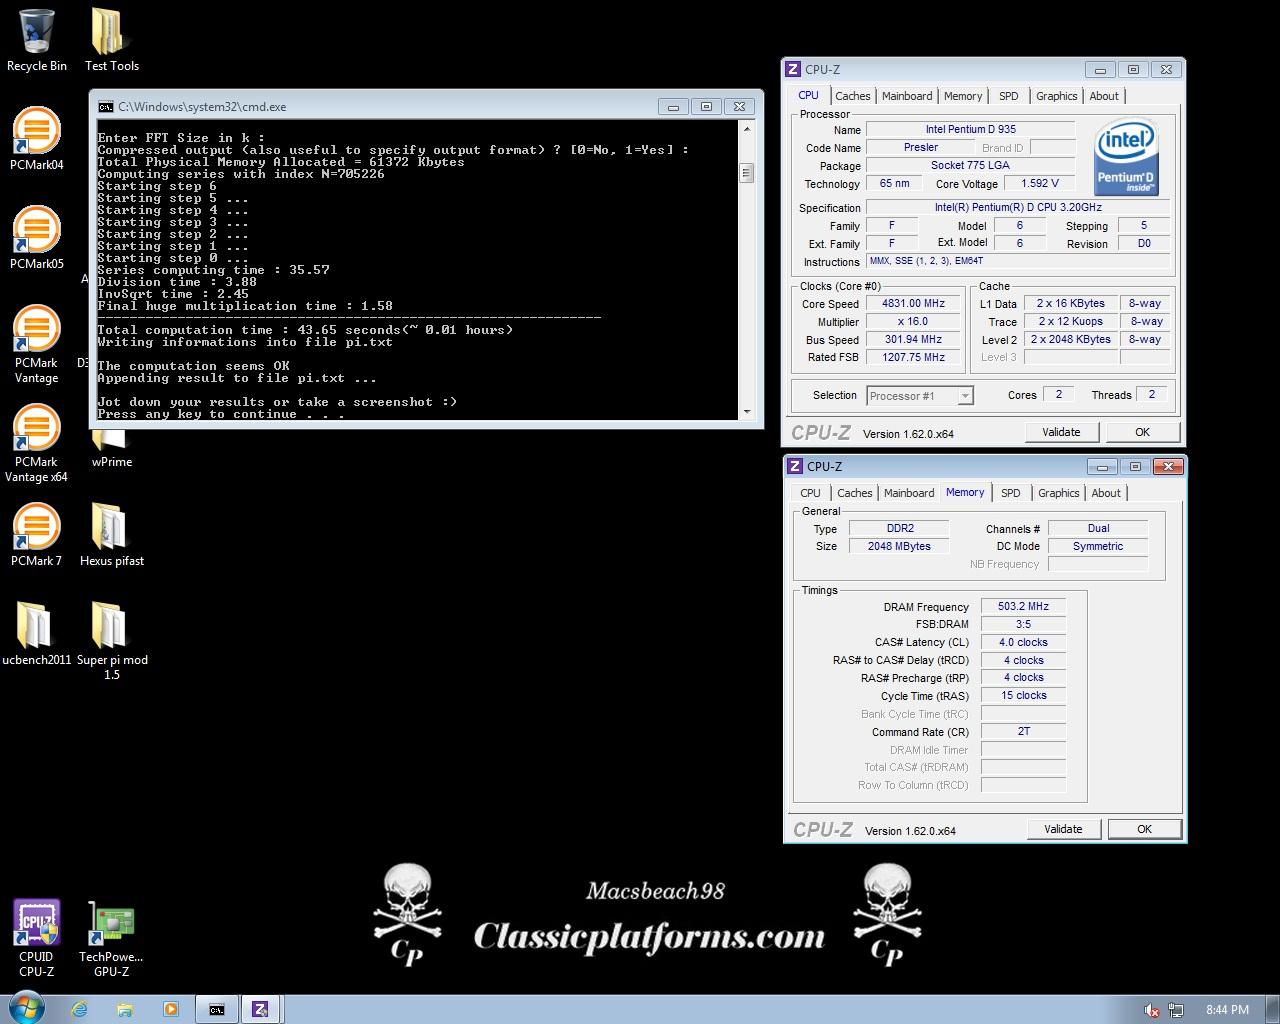Image resolution: width=1280 pixels, height=1024 pixels.
Task: Select About tab in lower CPU-Z window
Action: 1106,493
